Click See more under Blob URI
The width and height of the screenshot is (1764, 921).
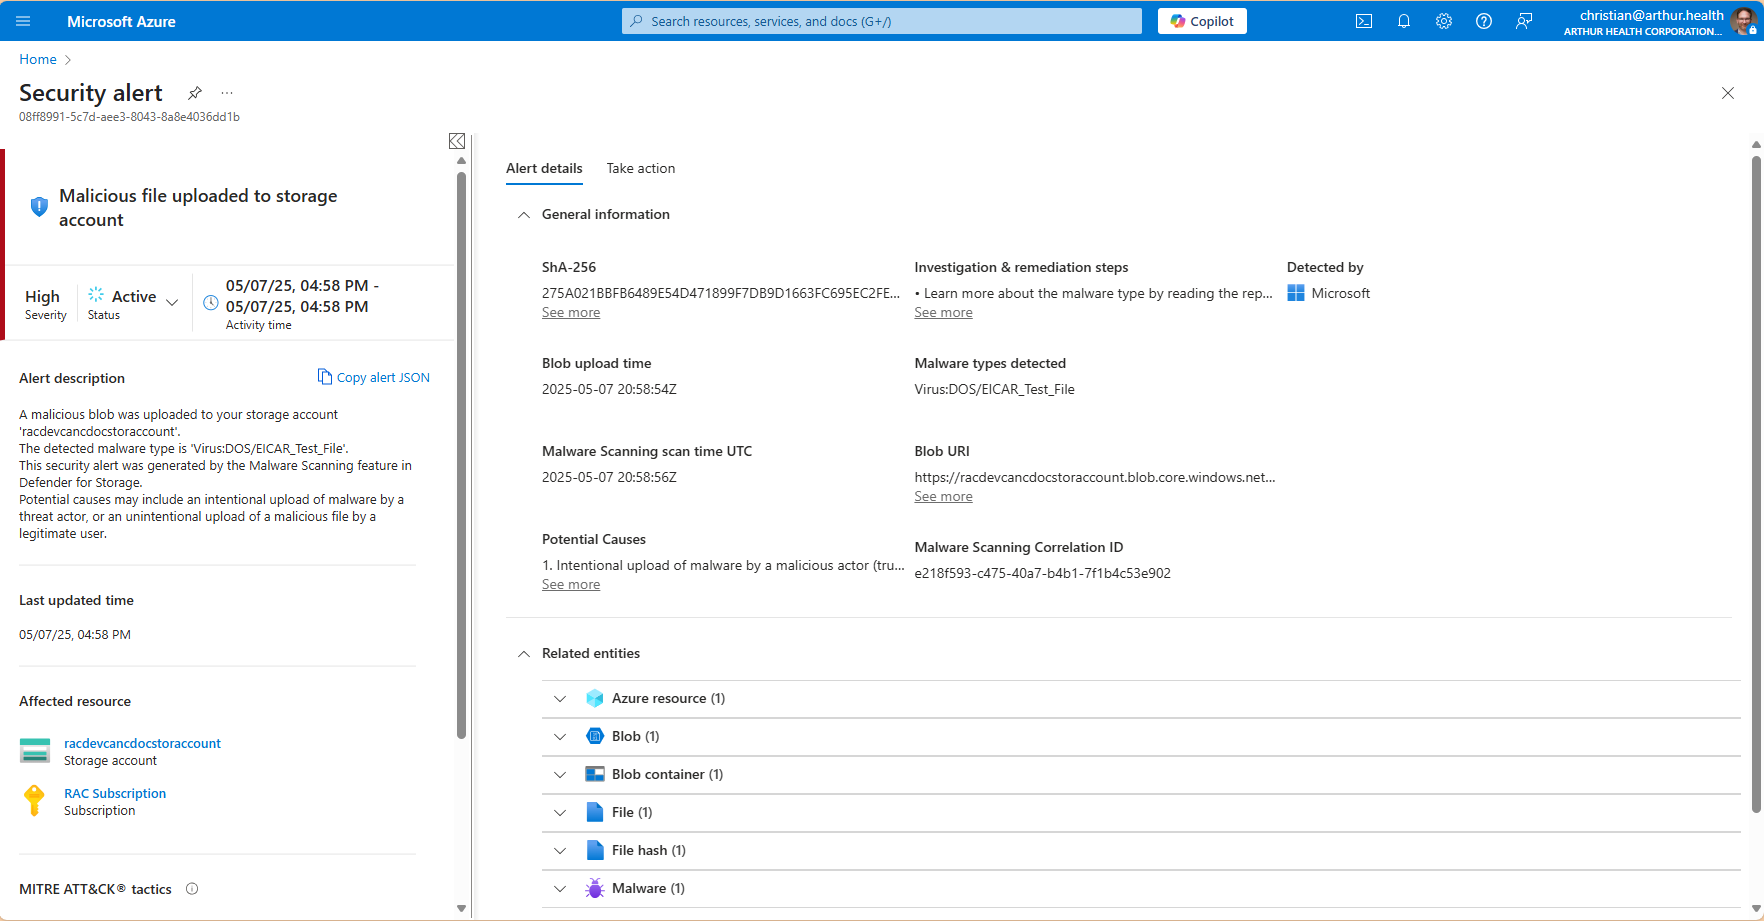coord(943,497)
